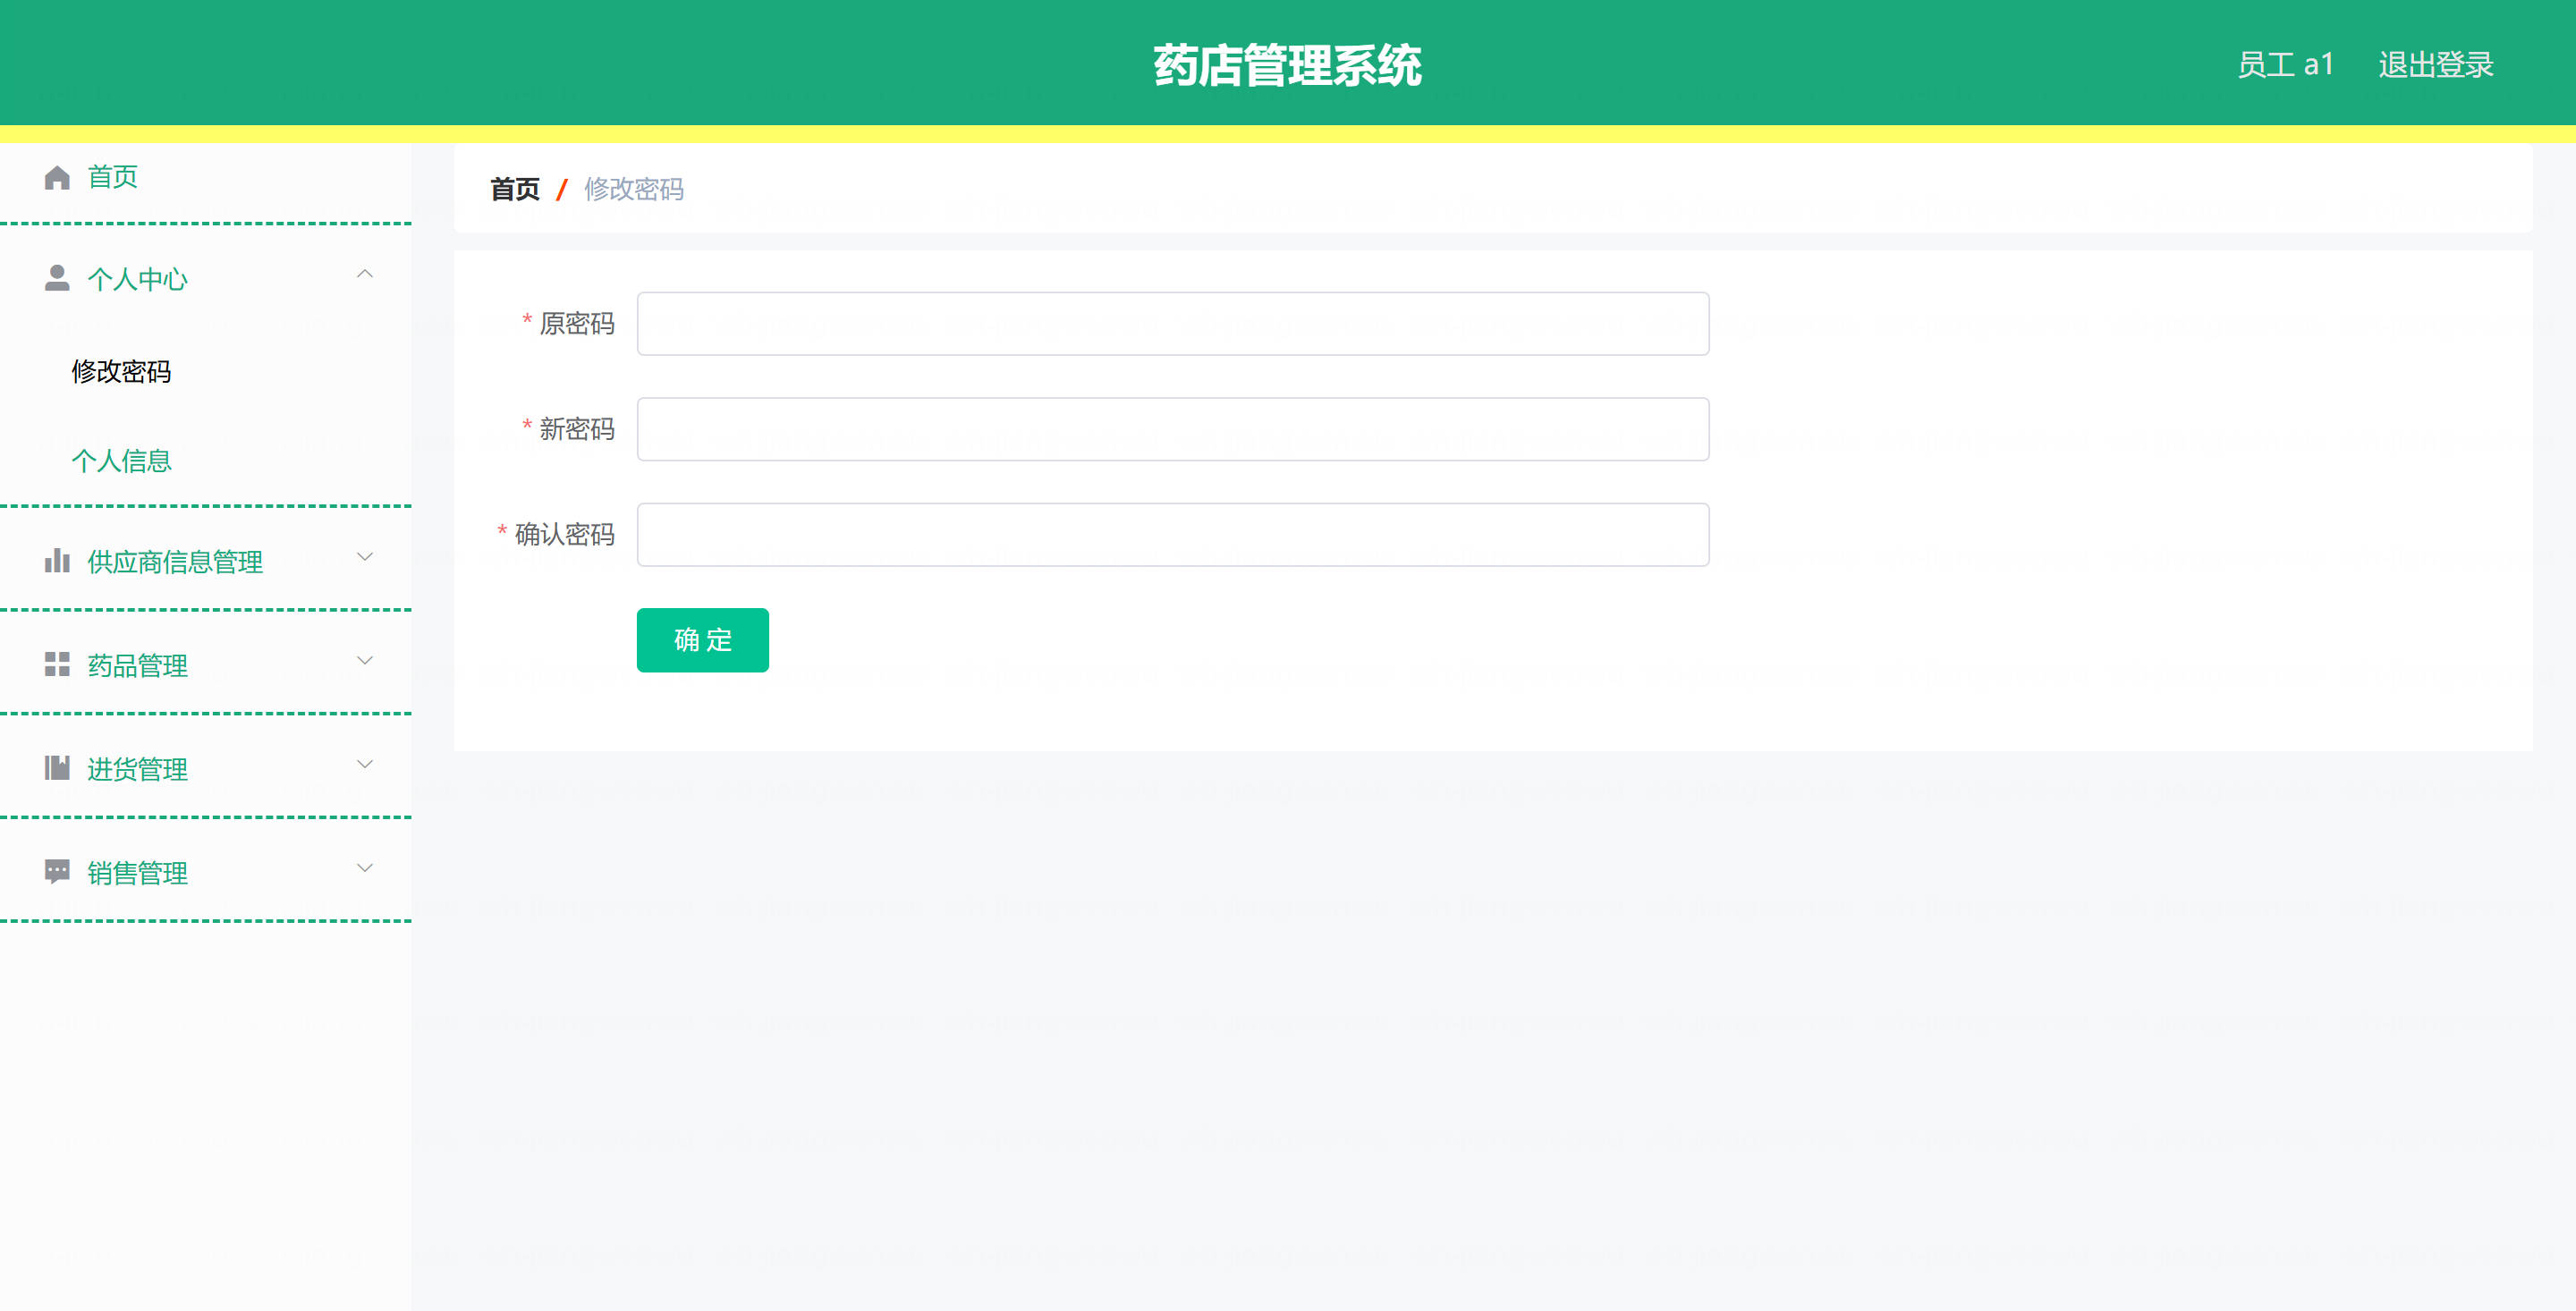
Task: Click the 确认密码 field label
Action: (x=565, y=535)
